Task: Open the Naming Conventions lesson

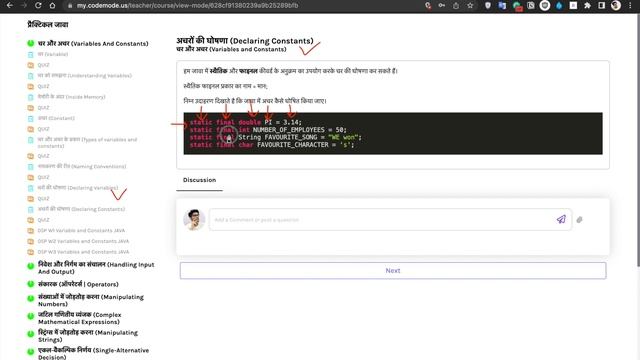Action: point(82,166)
